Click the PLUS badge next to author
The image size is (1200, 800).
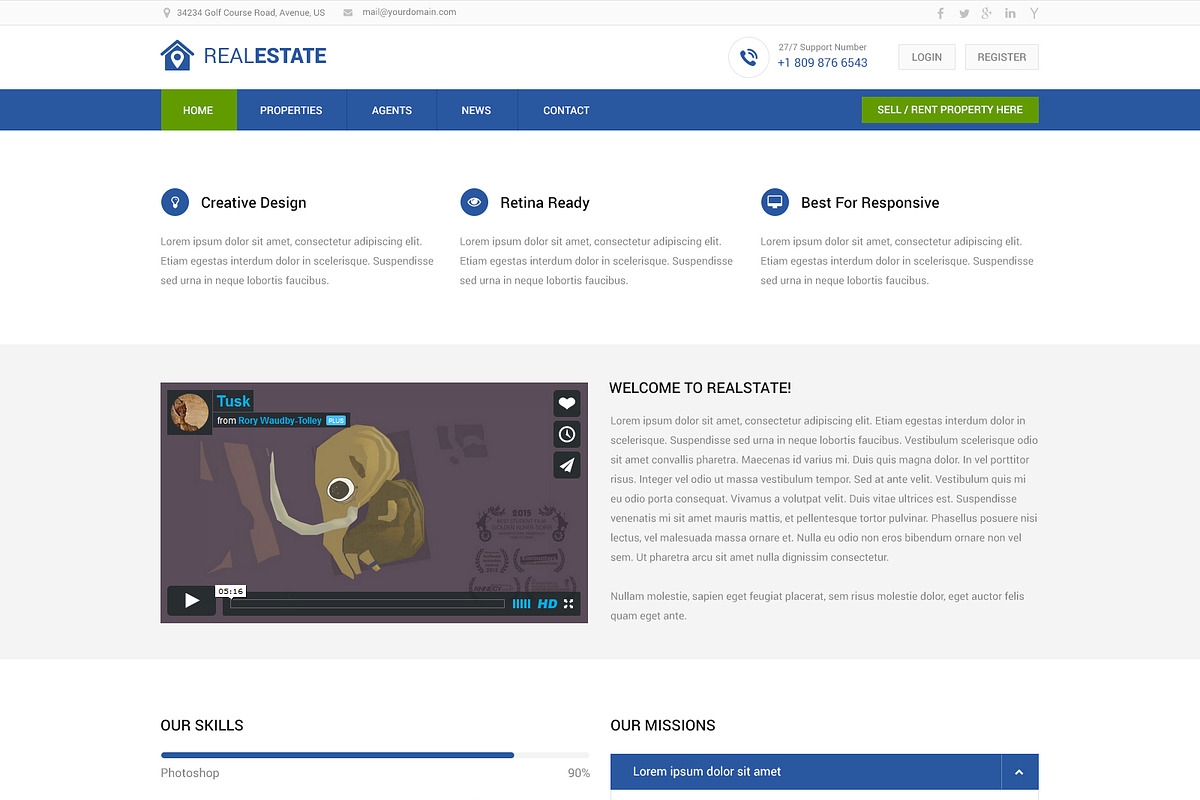336,421
